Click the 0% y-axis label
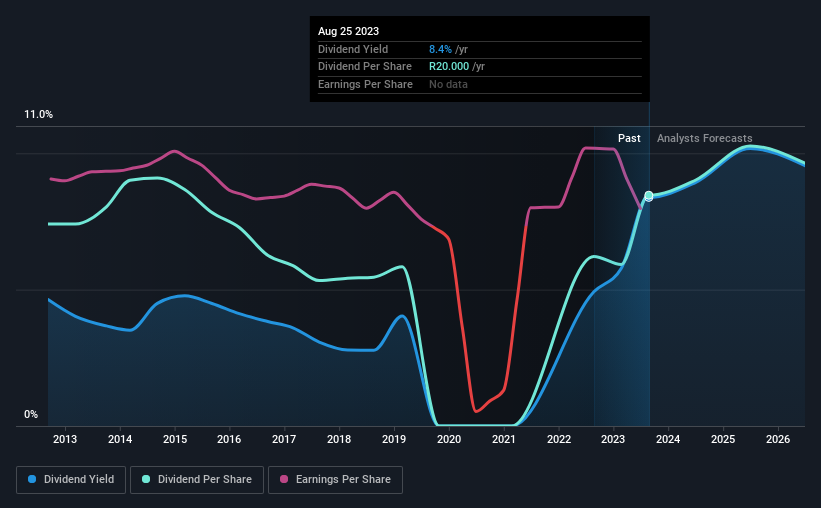The height and width of the screenshot is (508, 821). tap(31, 415)
